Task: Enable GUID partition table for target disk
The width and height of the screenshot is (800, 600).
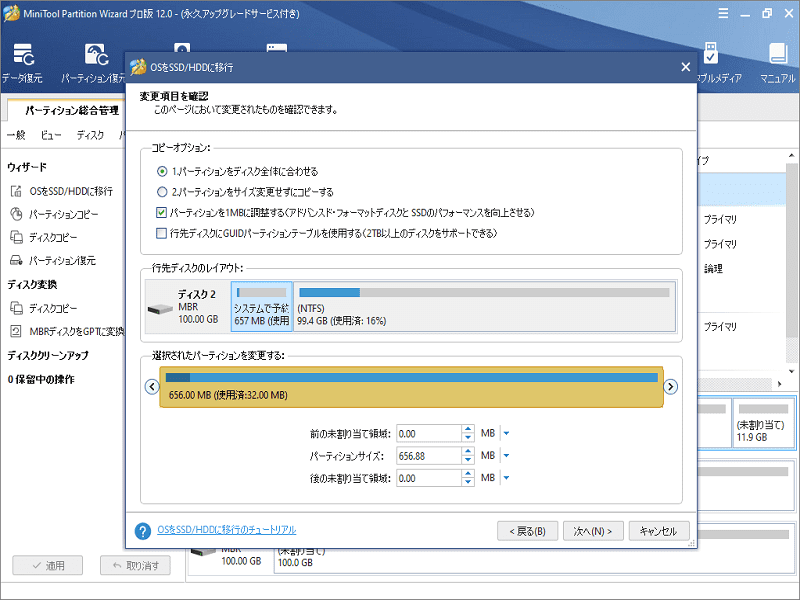Action: click(161, 233)
